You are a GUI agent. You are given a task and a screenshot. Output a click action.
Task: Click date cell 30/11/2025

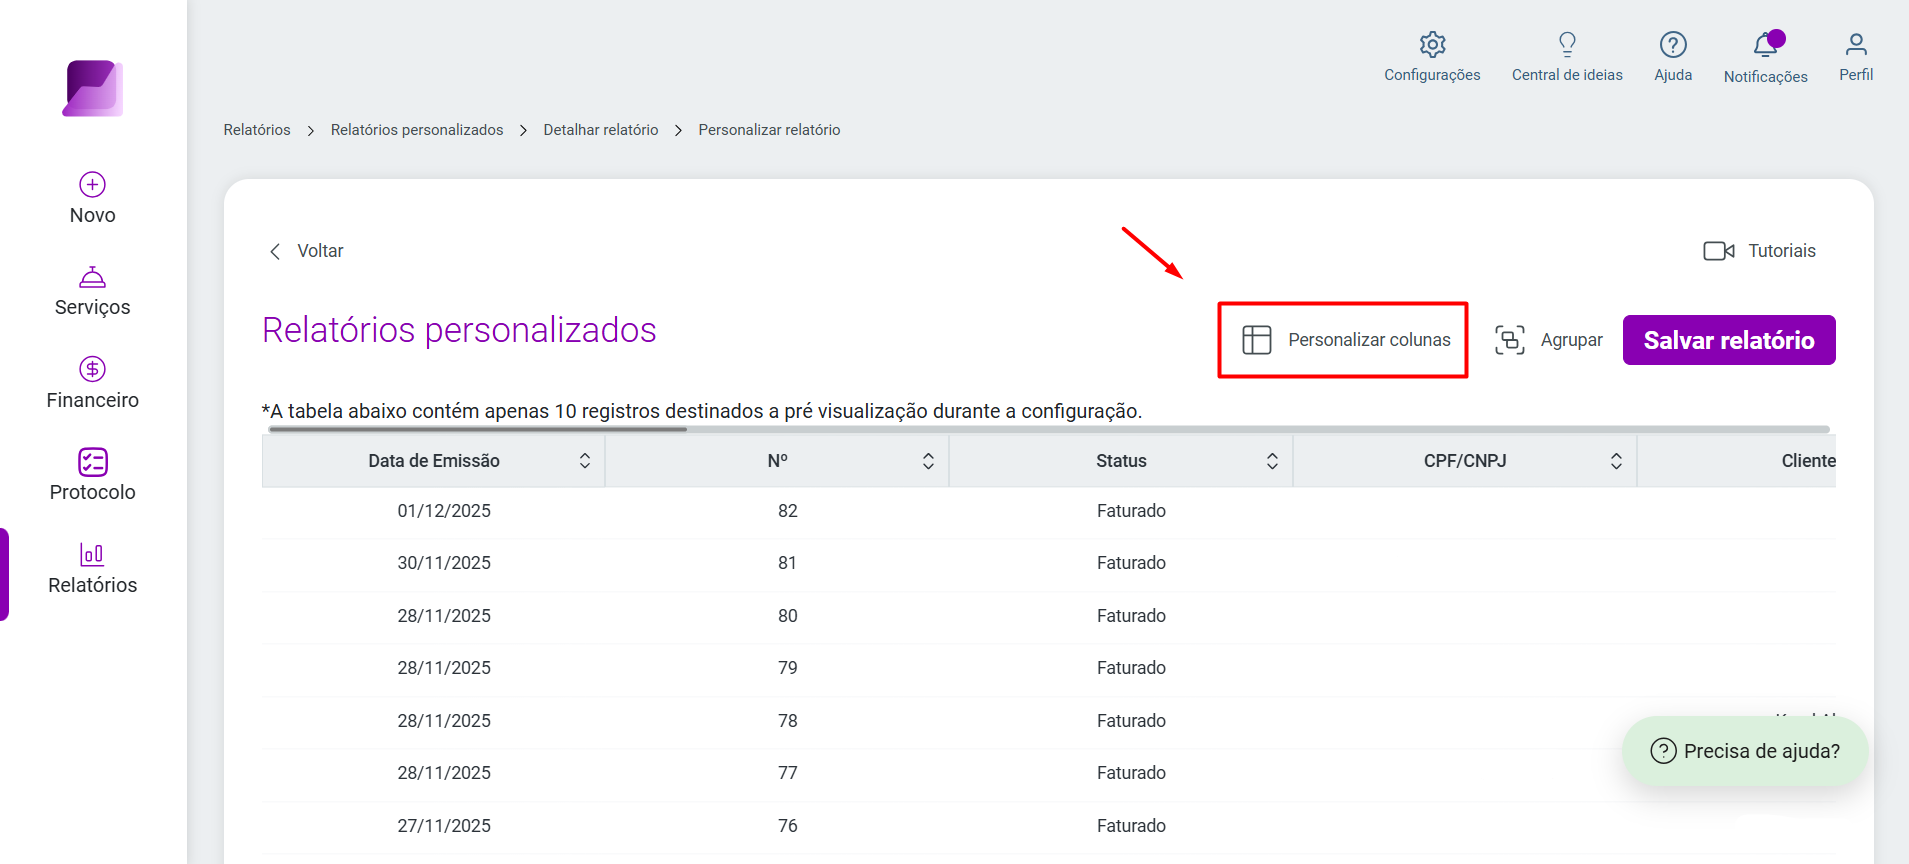pyautogui.click(x=444, y=563)
